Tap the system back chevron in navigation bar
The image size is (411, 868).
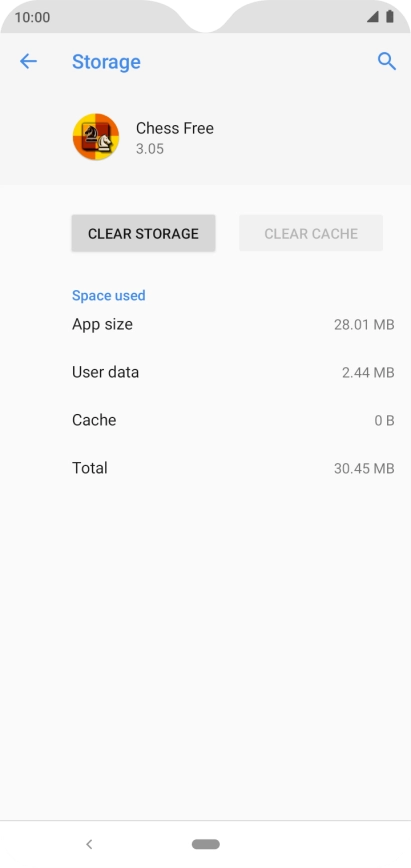(x=89, y=844)
